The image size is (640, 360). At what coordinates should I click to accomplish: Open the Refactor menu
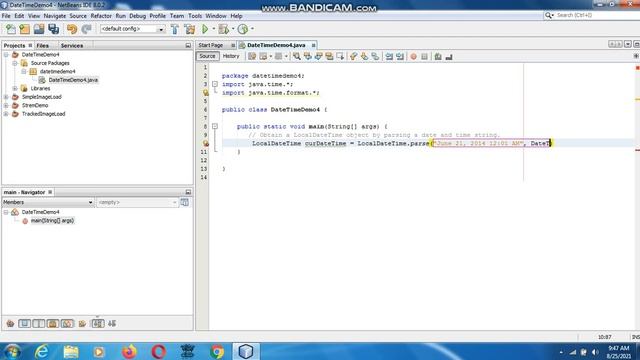point(101,16)
